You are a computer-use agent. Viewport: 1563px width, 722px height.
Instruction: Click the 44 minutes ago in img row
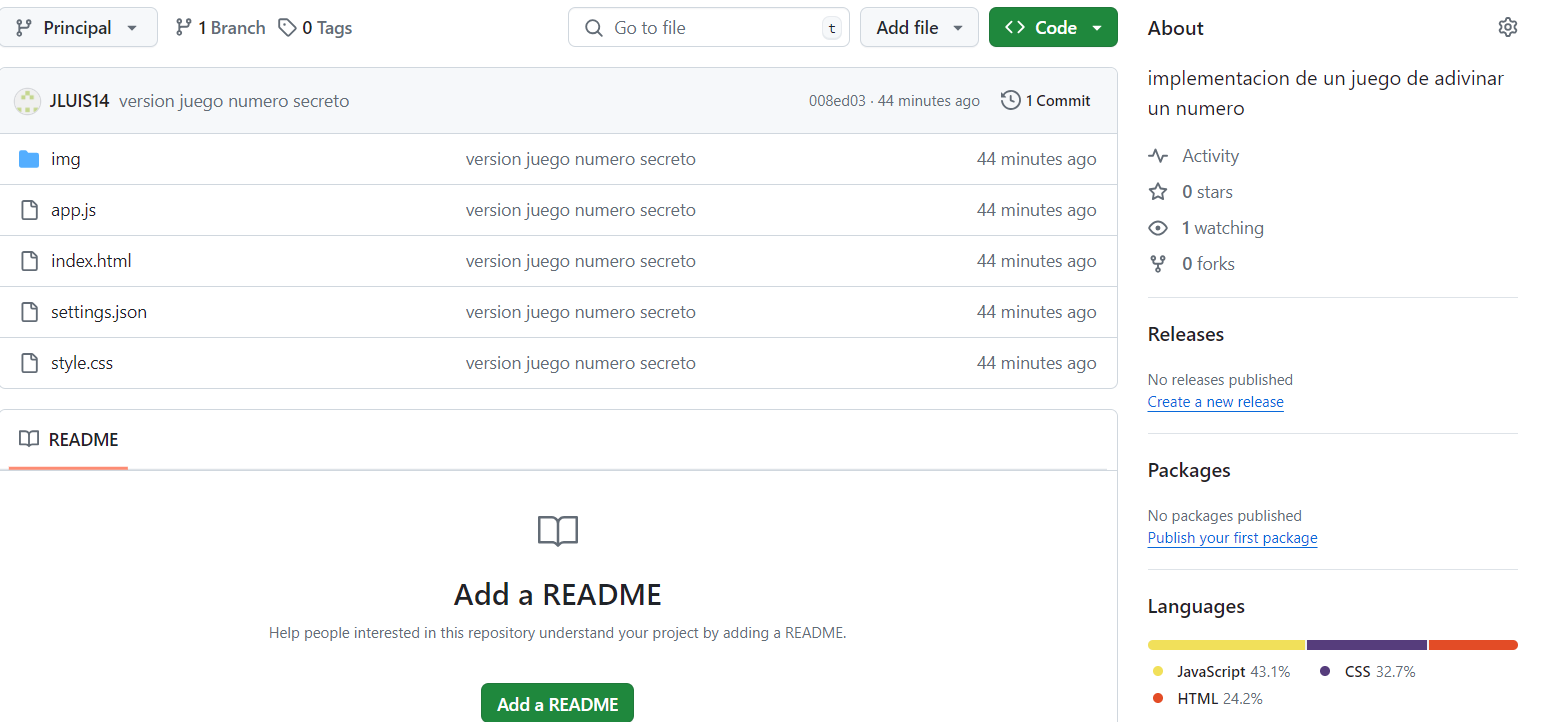(1037, 159)
